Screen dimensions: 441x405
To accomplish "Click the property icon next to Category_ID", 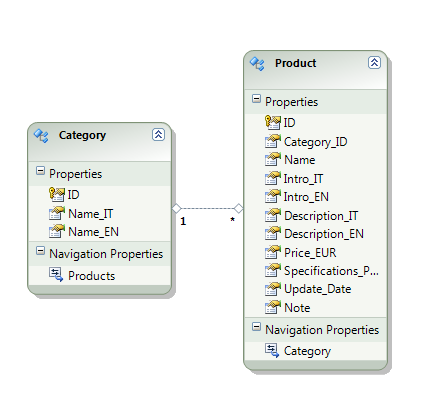I will click(273, 141).
